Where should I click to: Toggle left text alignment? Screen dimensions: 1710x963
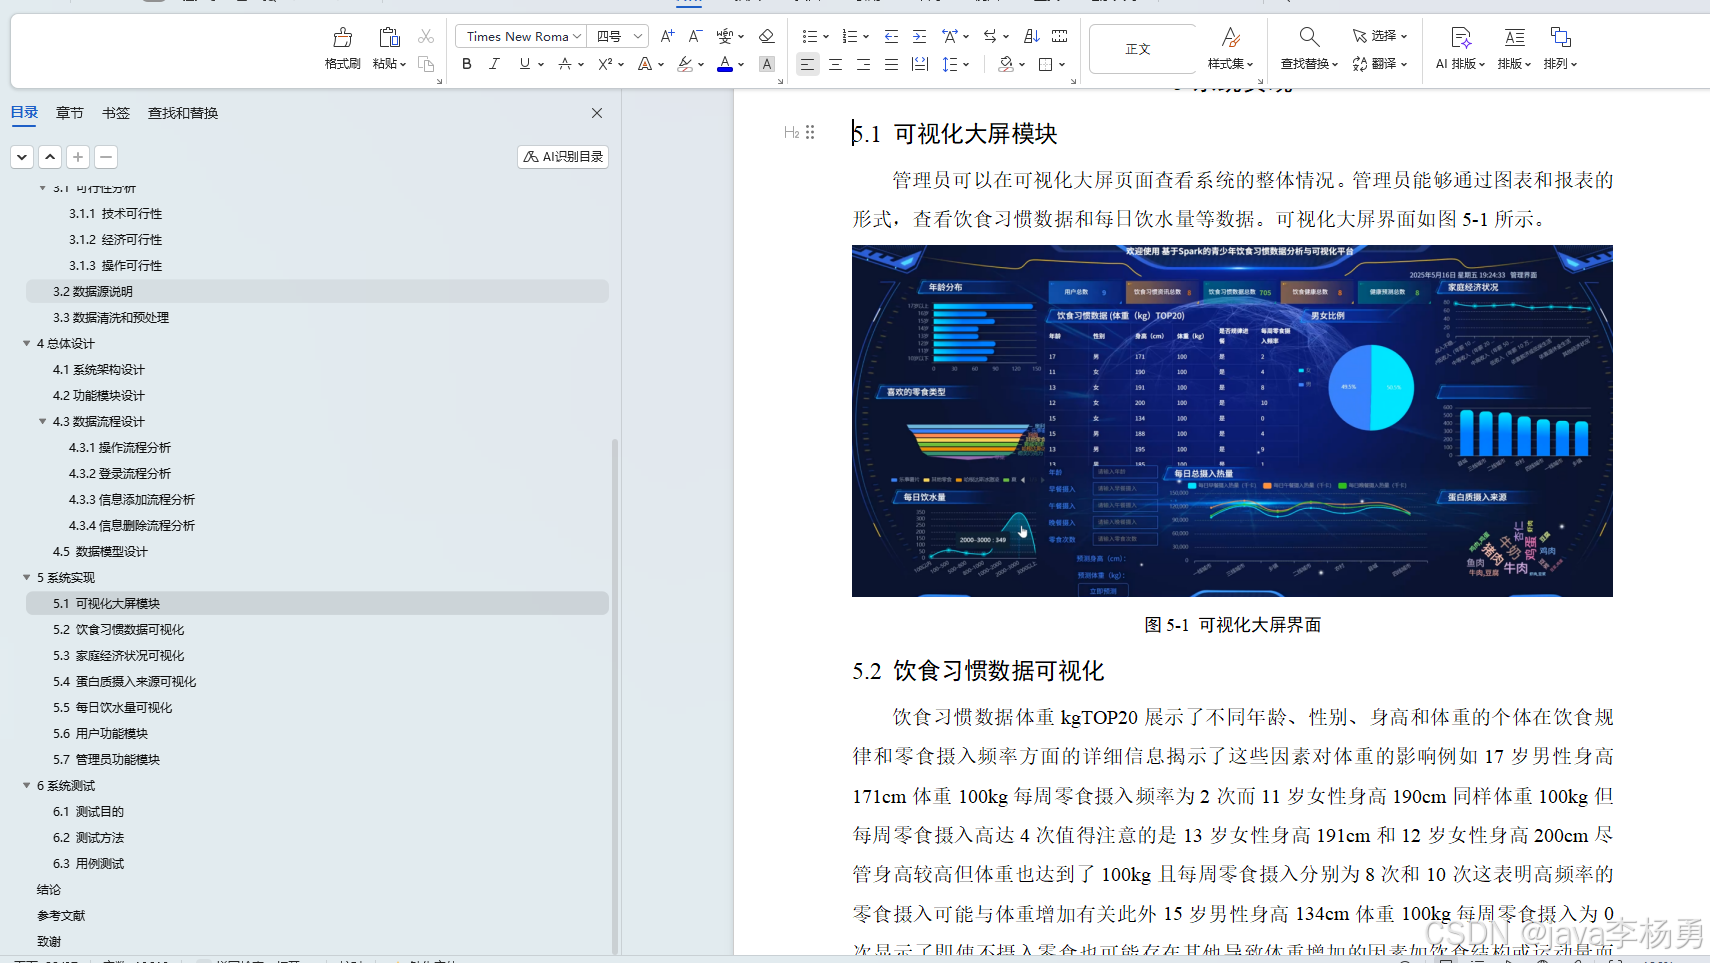[807, 64]
